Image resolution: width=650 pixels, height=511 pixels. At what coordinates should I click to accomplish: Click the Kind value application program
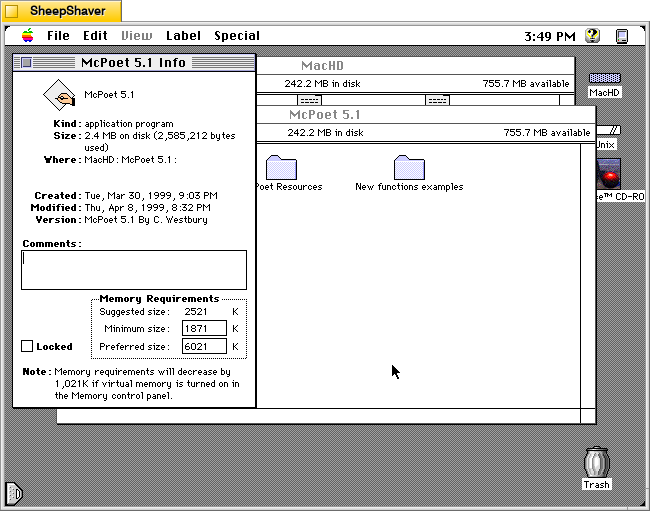click(x=129, y=124)
